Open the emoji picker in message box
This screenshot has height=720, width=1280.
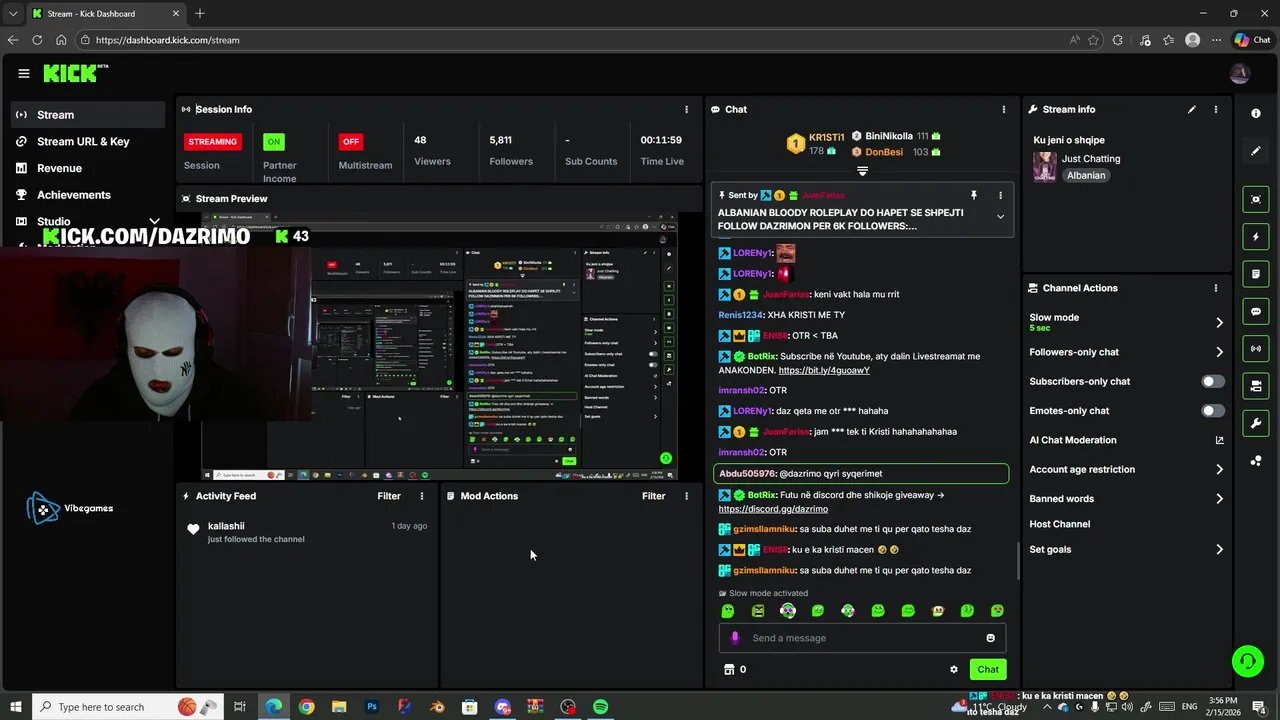pos(991,638)
